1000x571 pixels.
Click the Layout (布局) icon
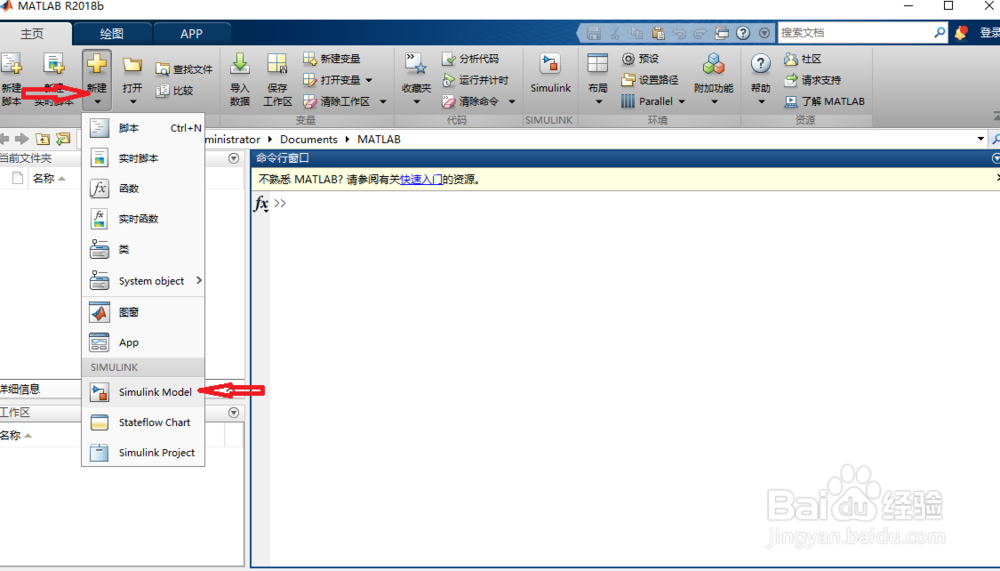click(598, 64)
